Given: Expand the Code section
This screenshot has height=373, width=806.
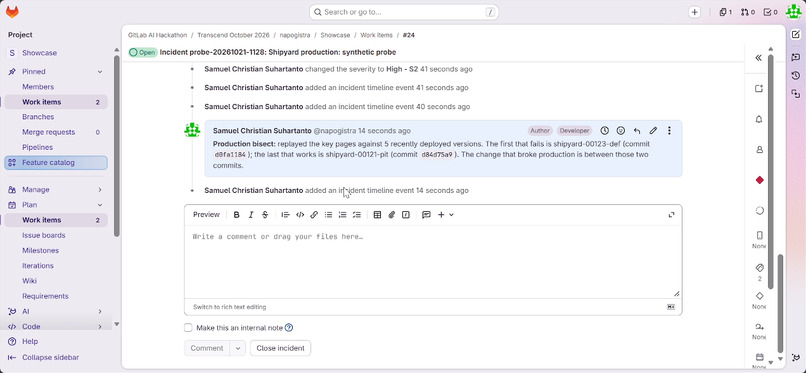Looking at the screenshot, I should click(x=100, y=326).
